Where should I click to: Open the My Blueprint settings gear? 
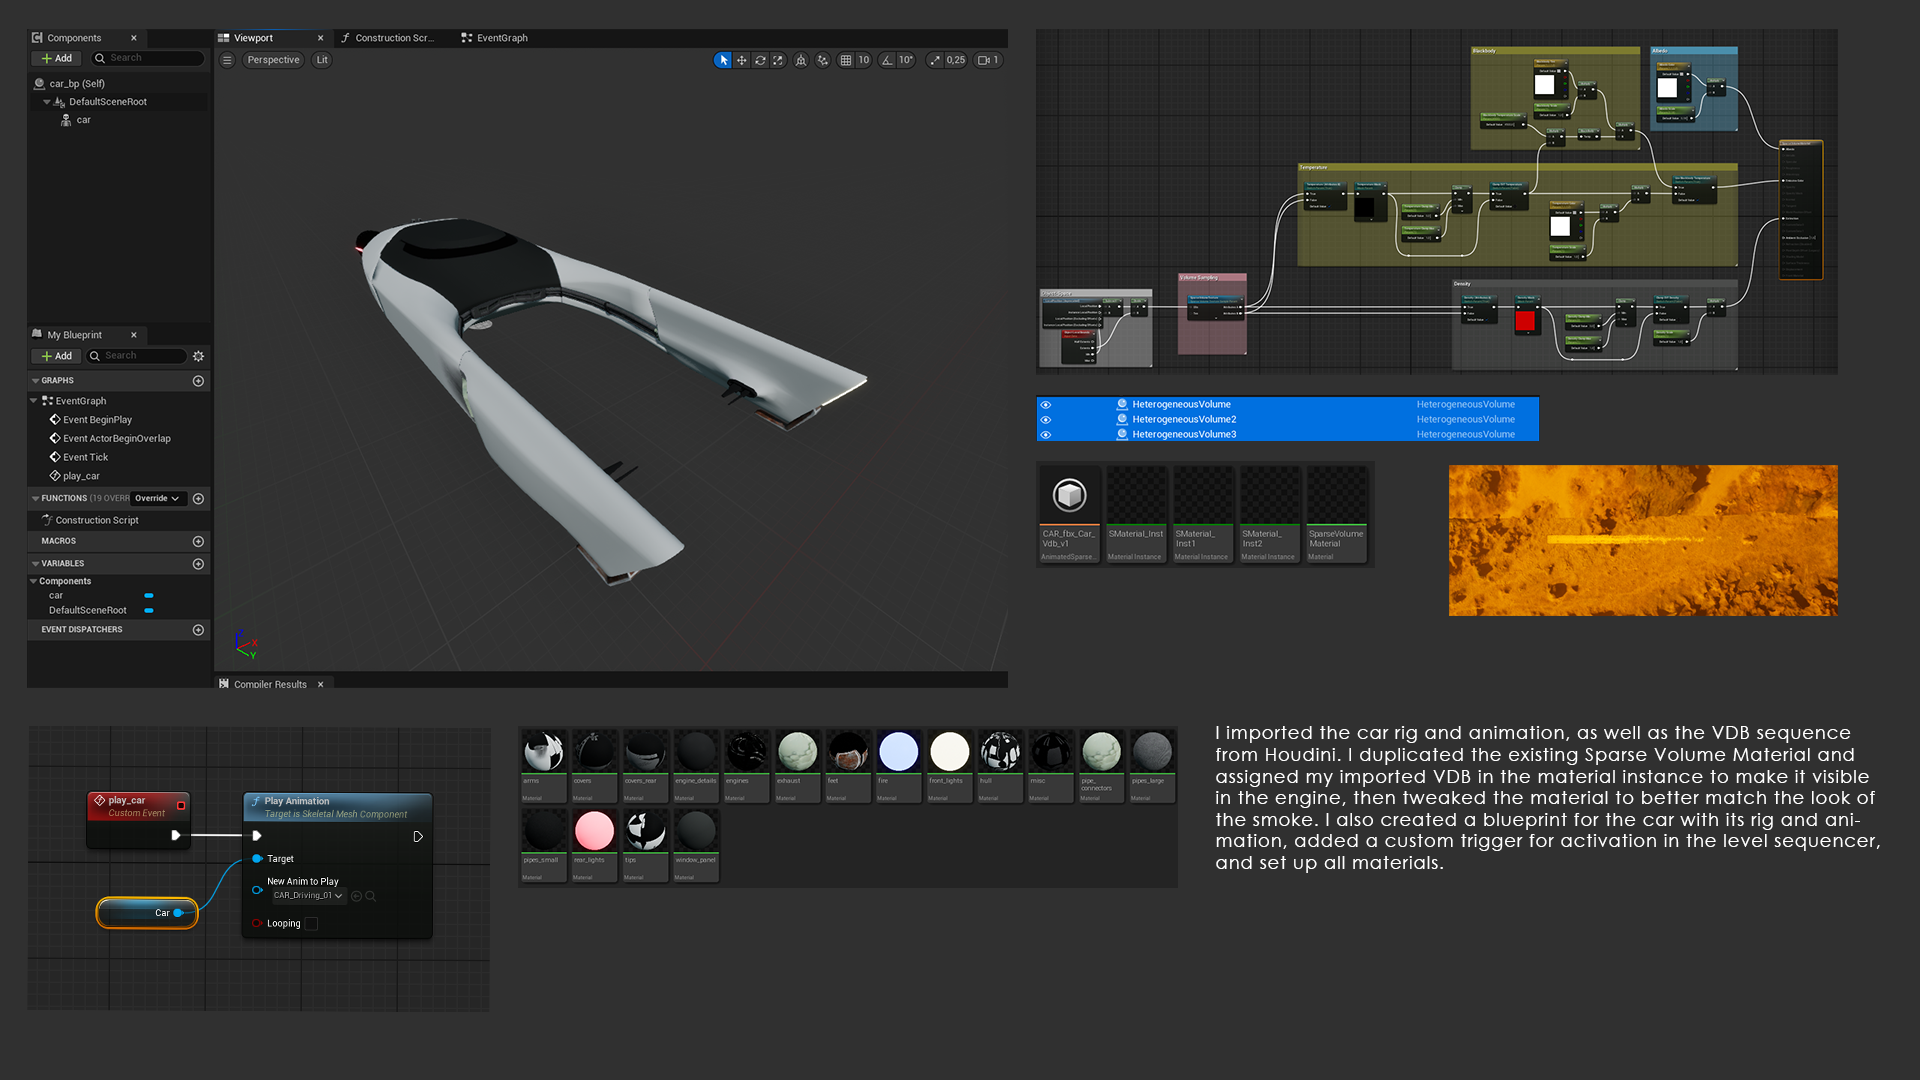click(198, 356)
